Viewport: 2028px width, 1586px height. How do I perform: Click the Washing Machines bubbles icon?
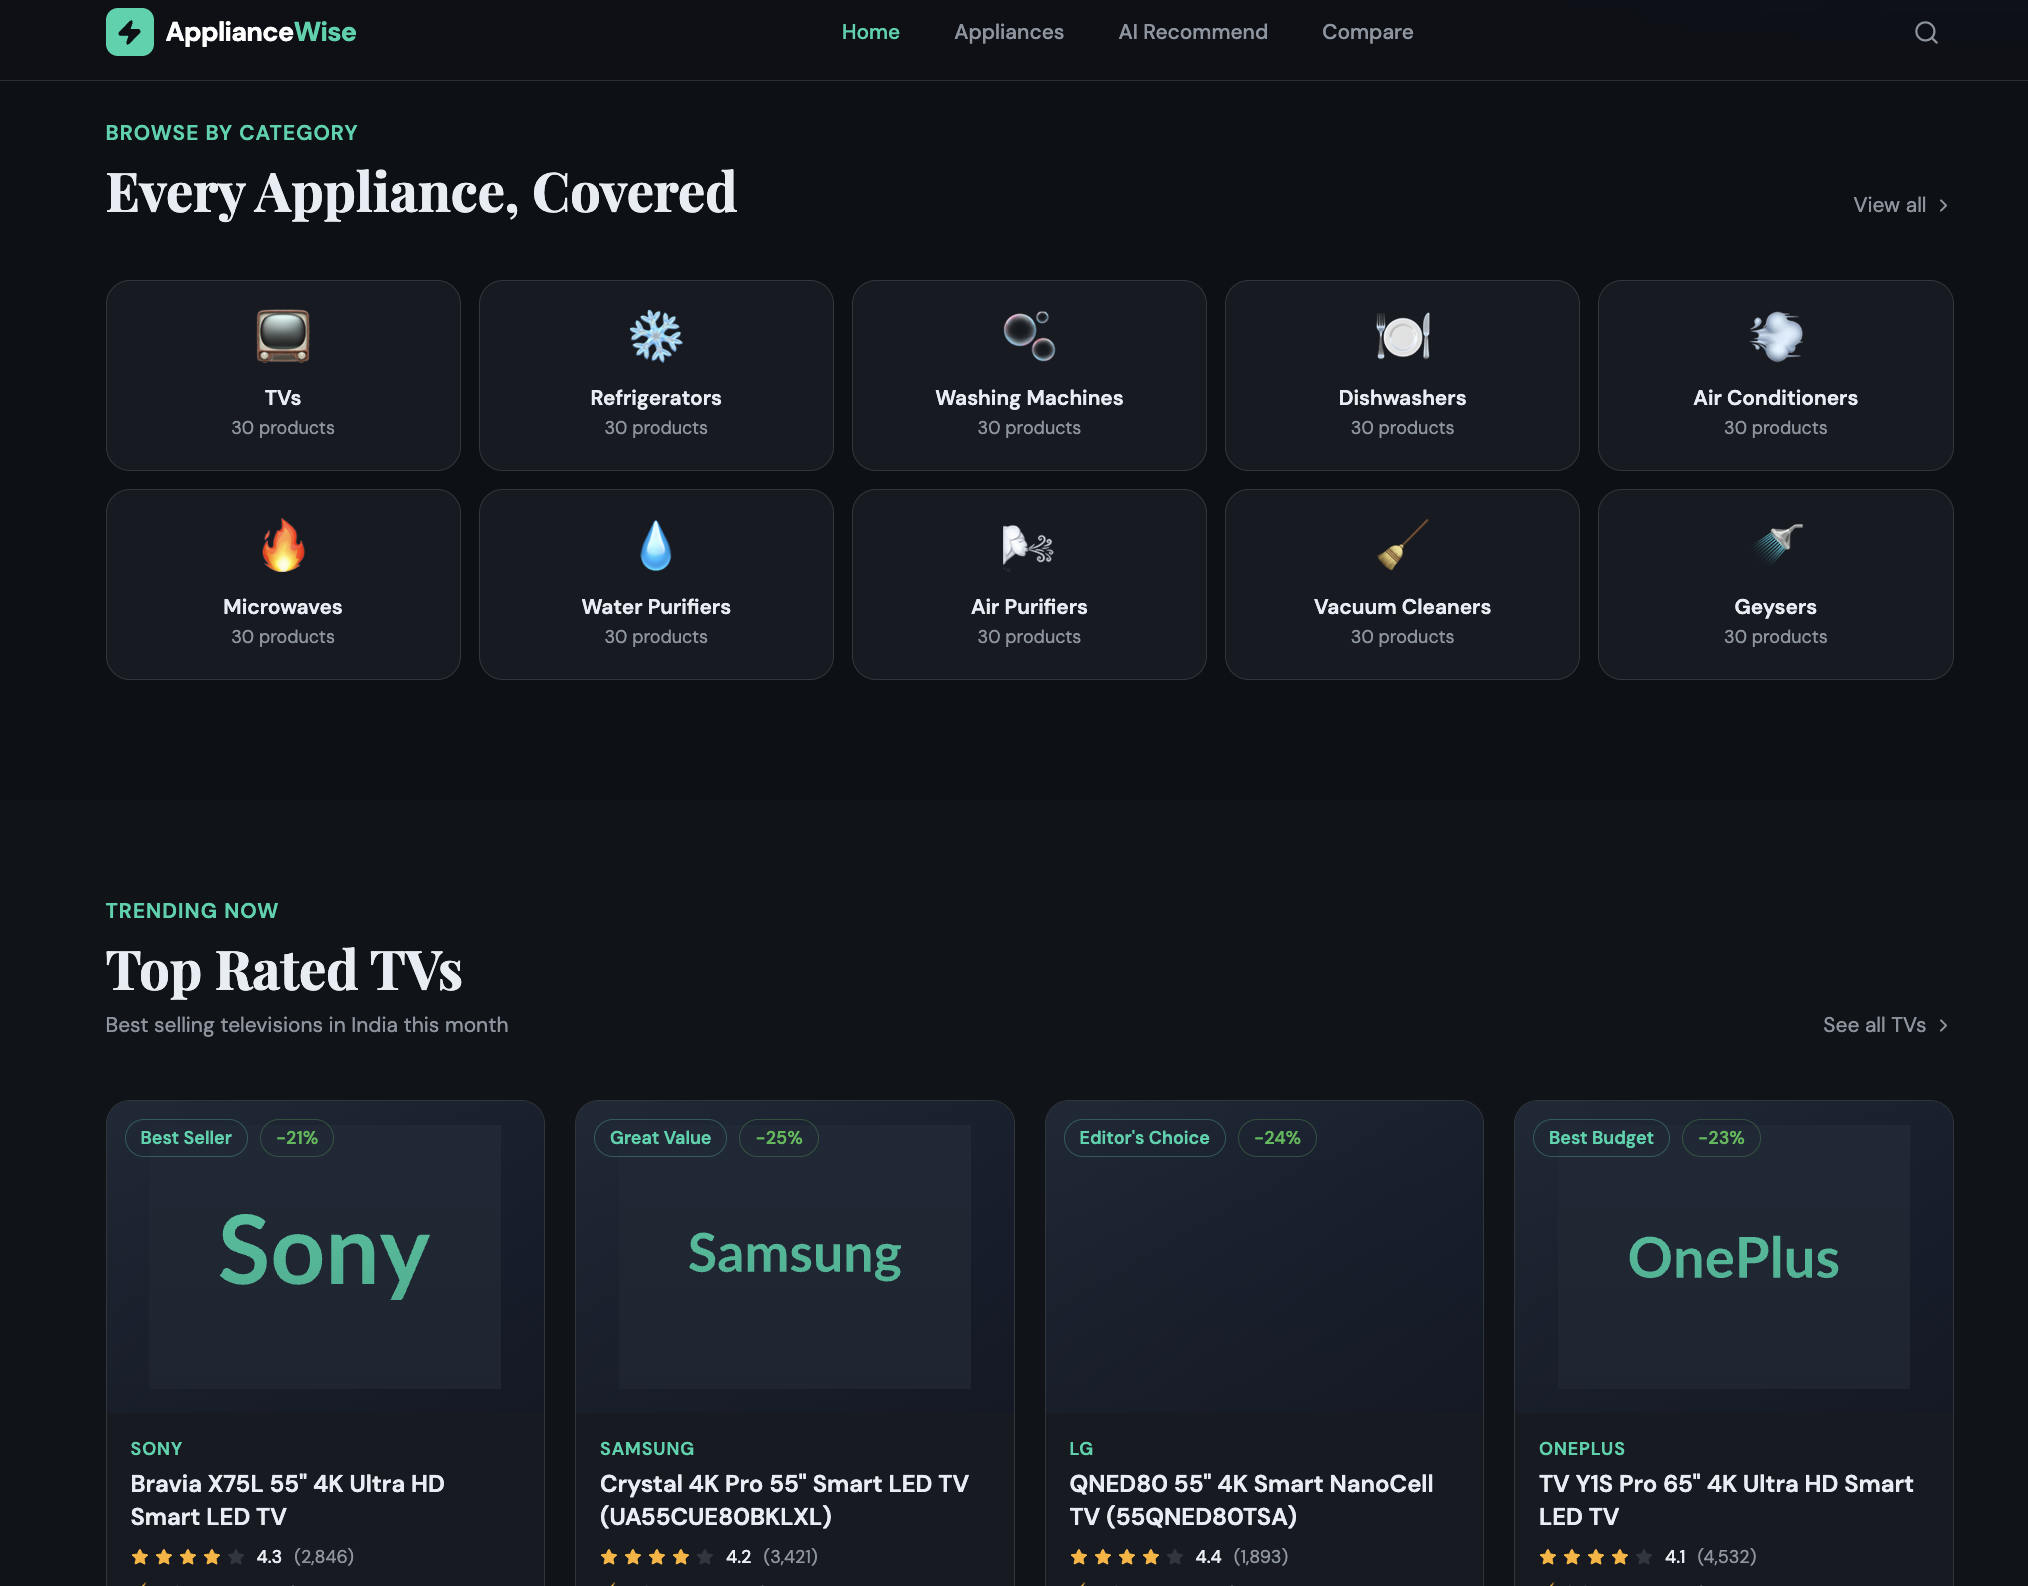tap(1029, 336)
